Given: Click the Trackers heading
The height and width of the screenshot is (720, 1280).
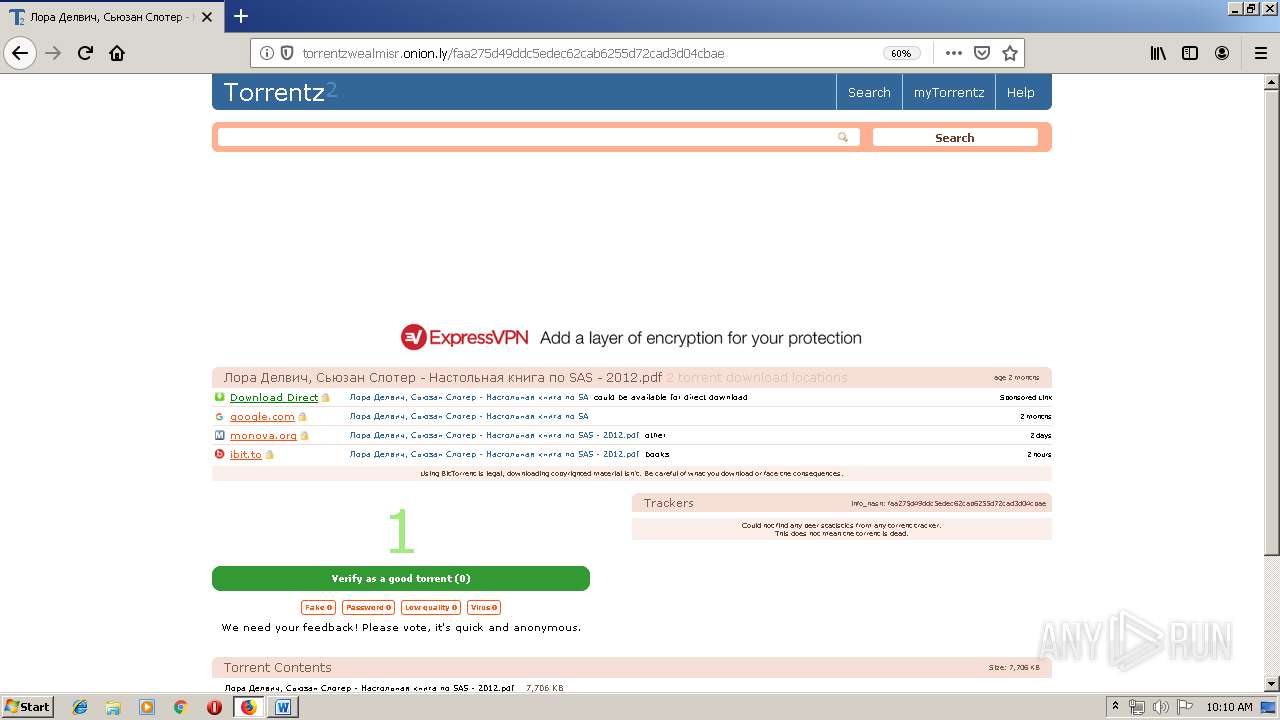Looking at the screenshot, I should (668, 503).
